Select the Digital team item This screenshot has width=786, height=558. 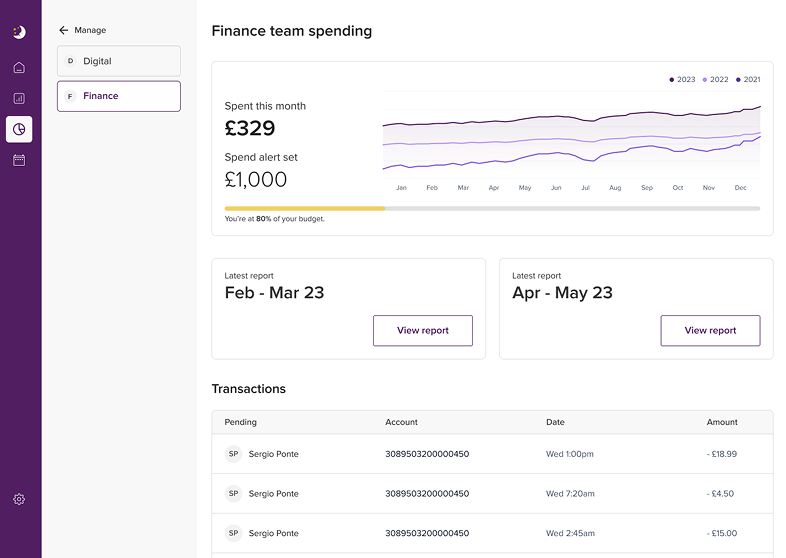point(119,61)
